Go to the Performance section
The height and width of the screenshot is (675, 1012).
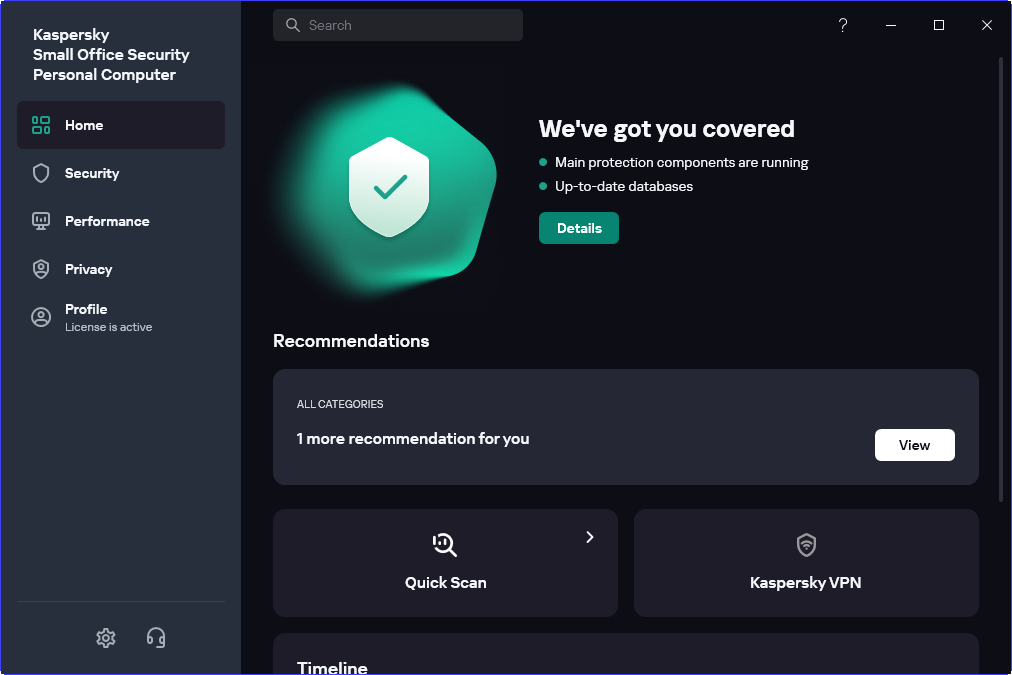tap(107, 221)
